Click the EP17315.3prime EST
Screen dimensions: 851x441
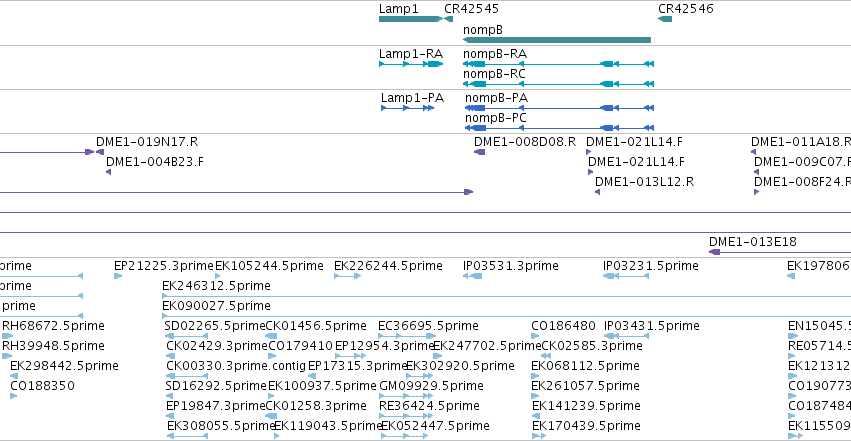tap(312, 376)
